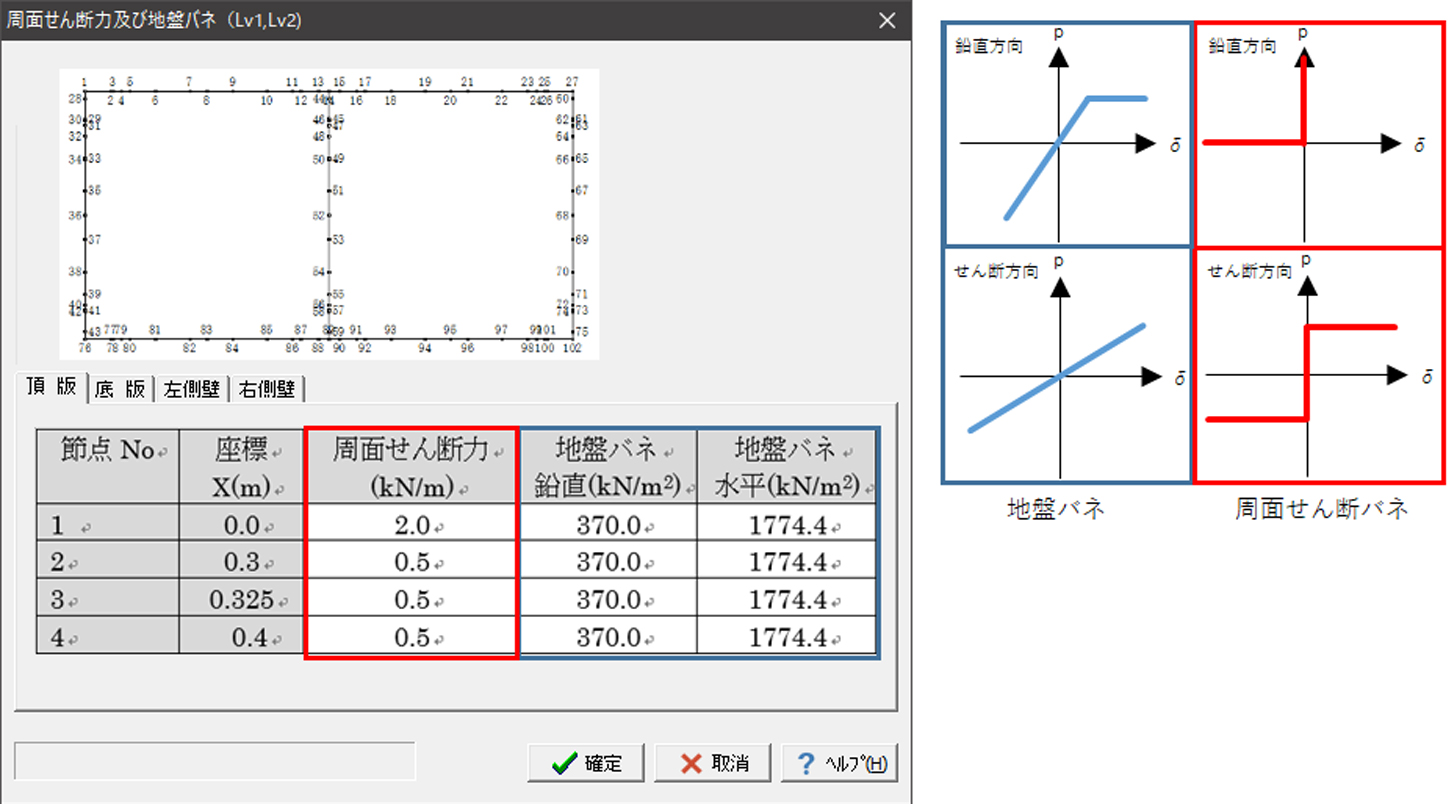Click 水平 spring cell 1774.4 for node 4

[787, 637]
